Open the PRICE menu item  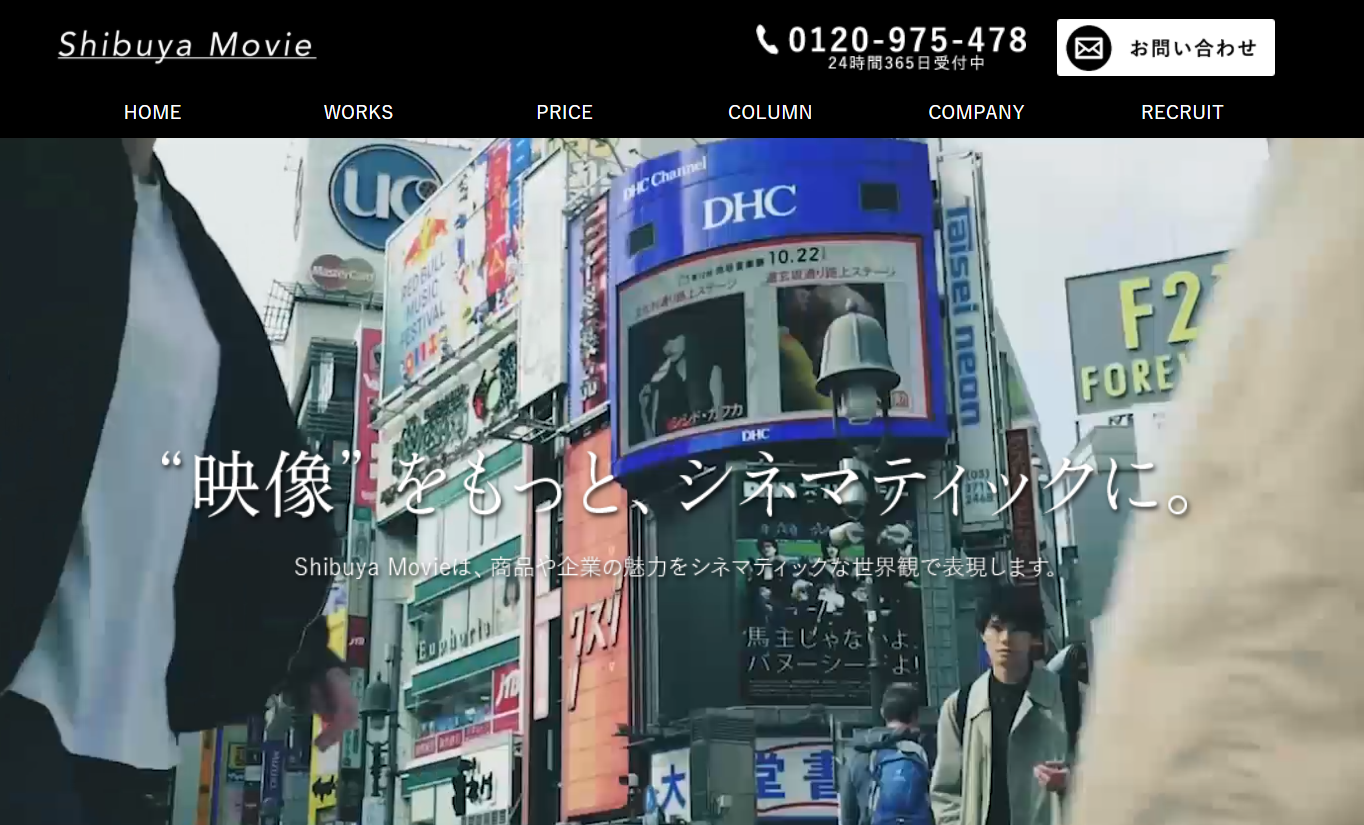point(564,112)
